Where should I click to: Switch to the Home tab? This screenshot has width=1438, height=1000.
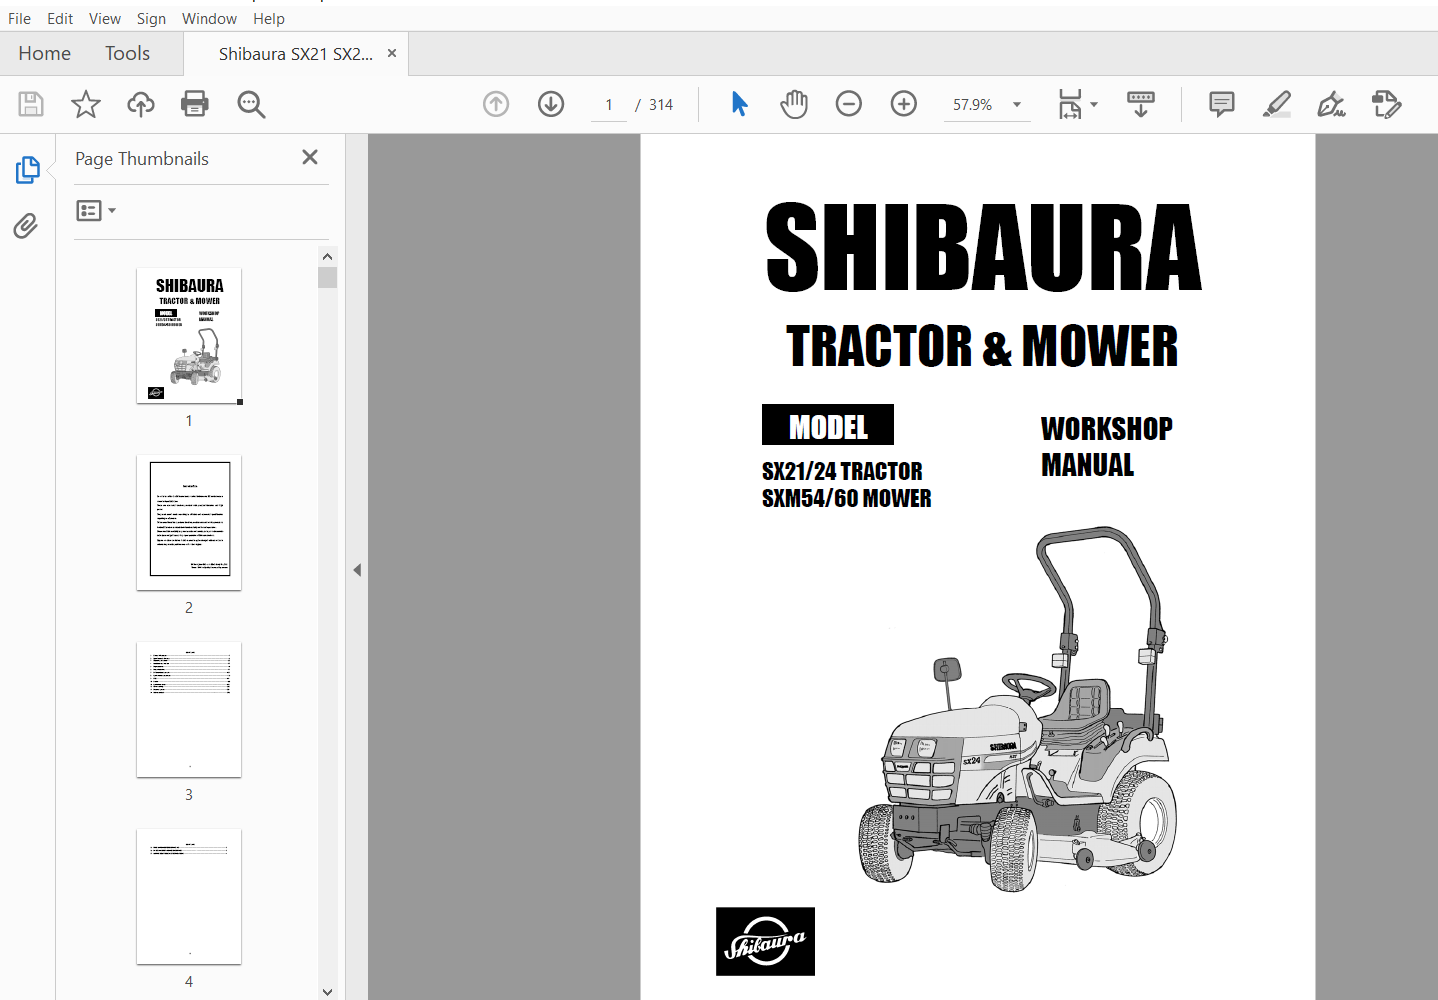coord(44,53)
